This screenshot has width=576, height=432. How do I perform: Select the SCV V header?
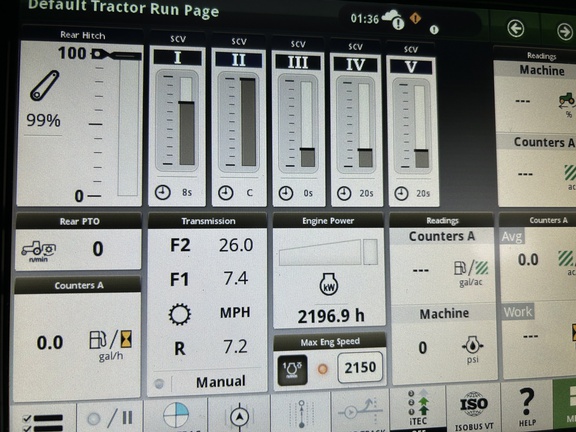411,67
